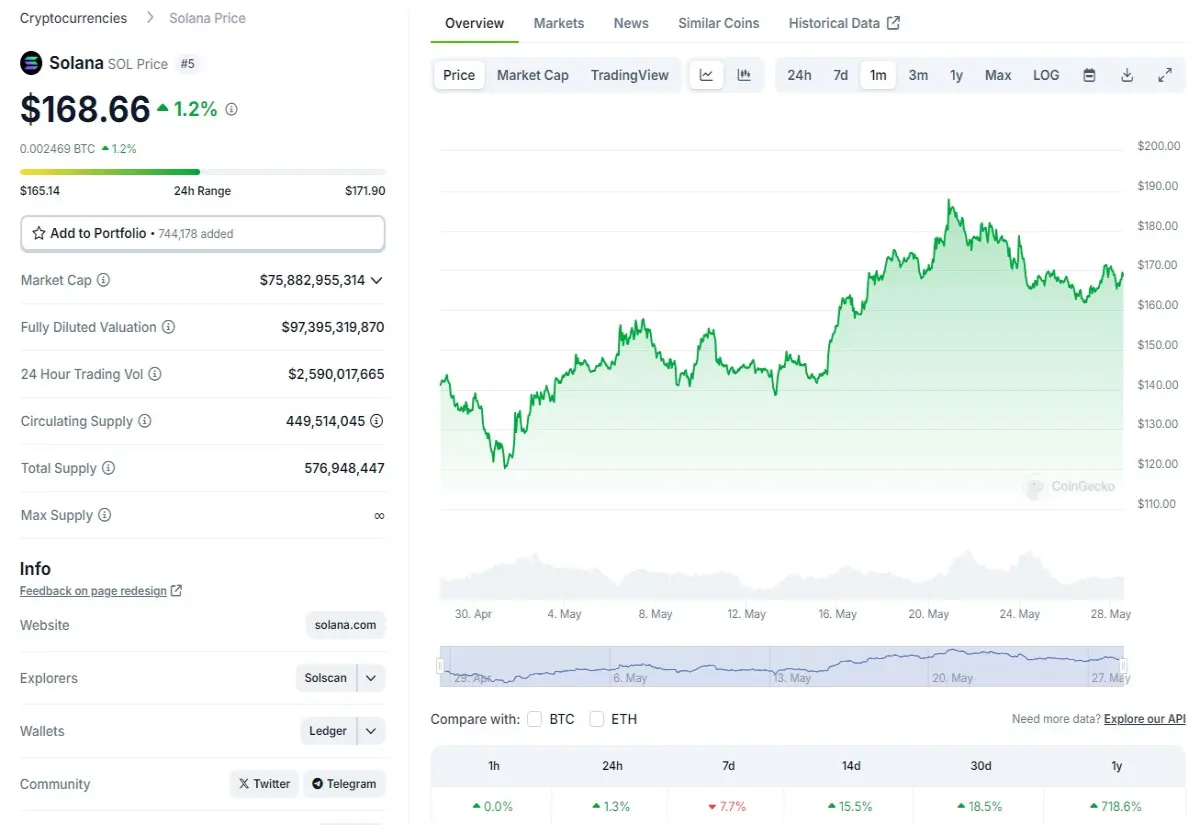Screen dimensions: 1200x825
Task: Show Fully Diluted Valuation info icon
Action: (168, 327)
